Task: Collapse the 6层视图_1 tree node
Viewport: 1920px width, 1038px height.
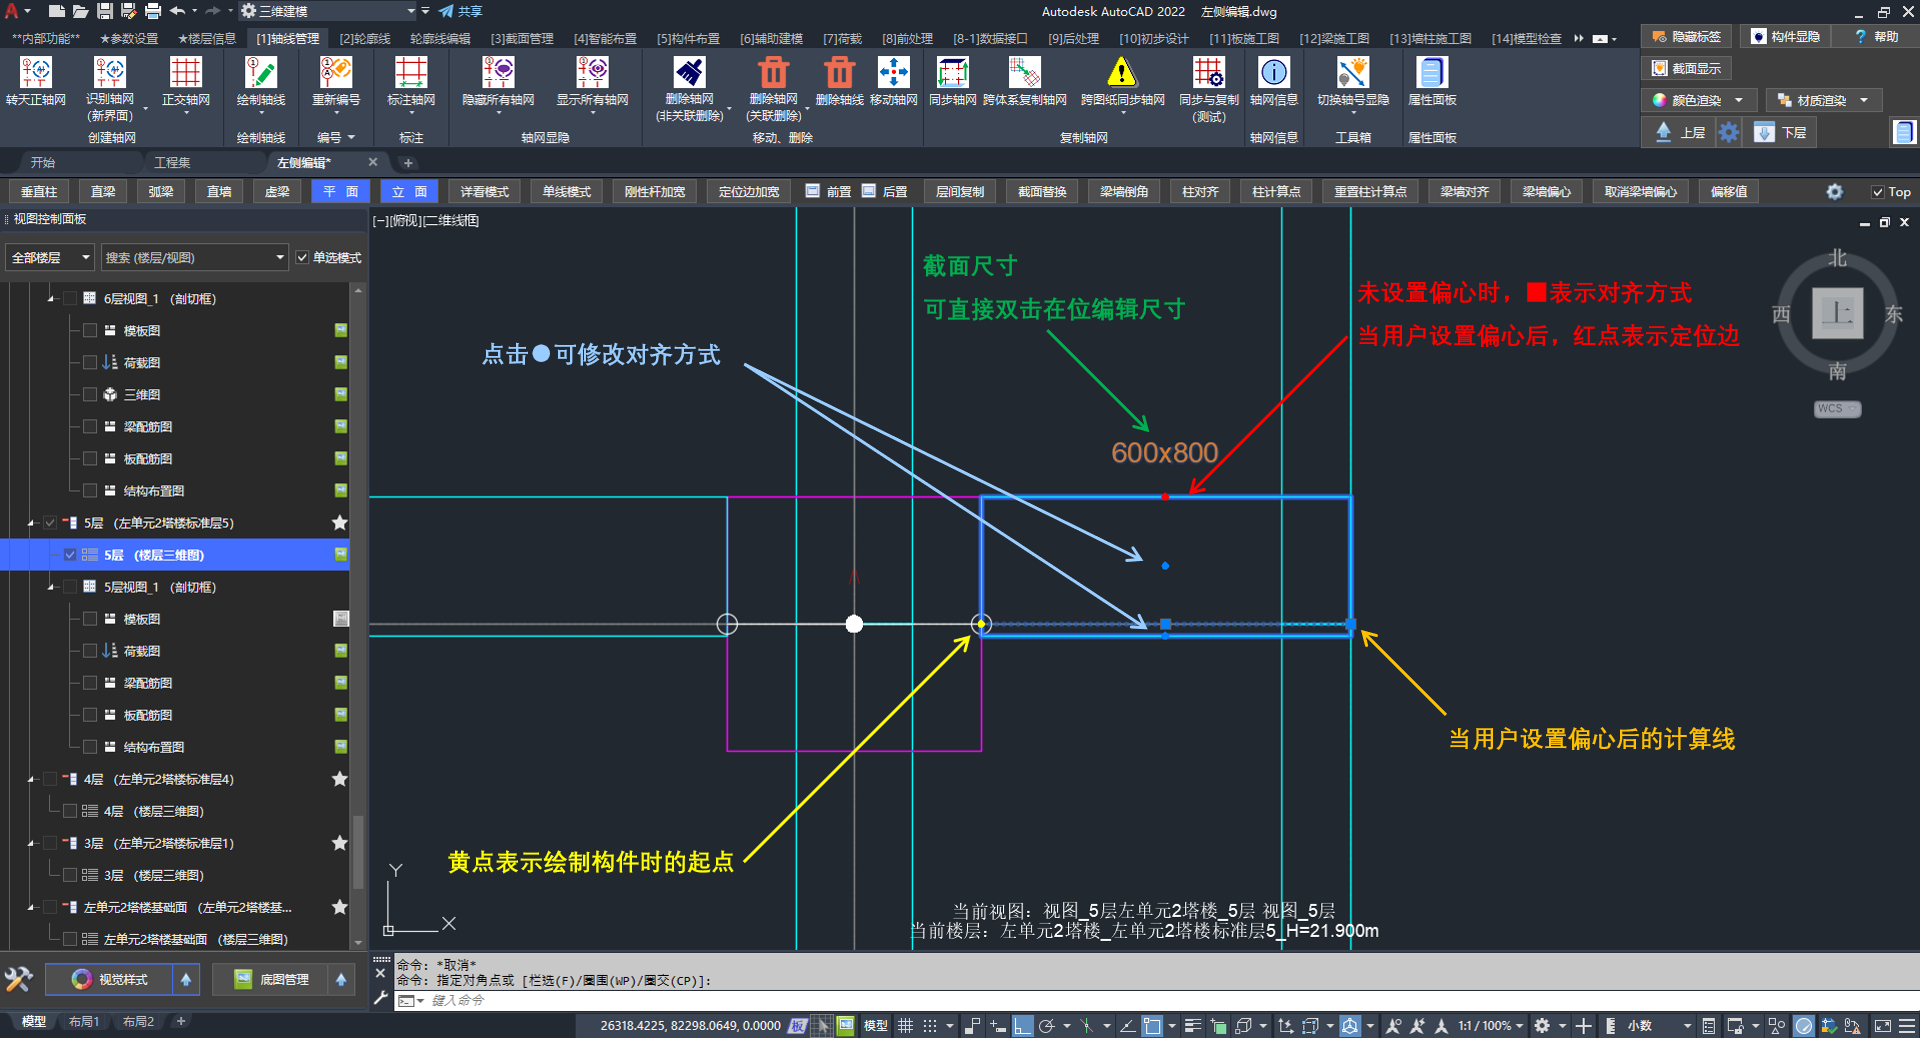Action: pos(51,299)
